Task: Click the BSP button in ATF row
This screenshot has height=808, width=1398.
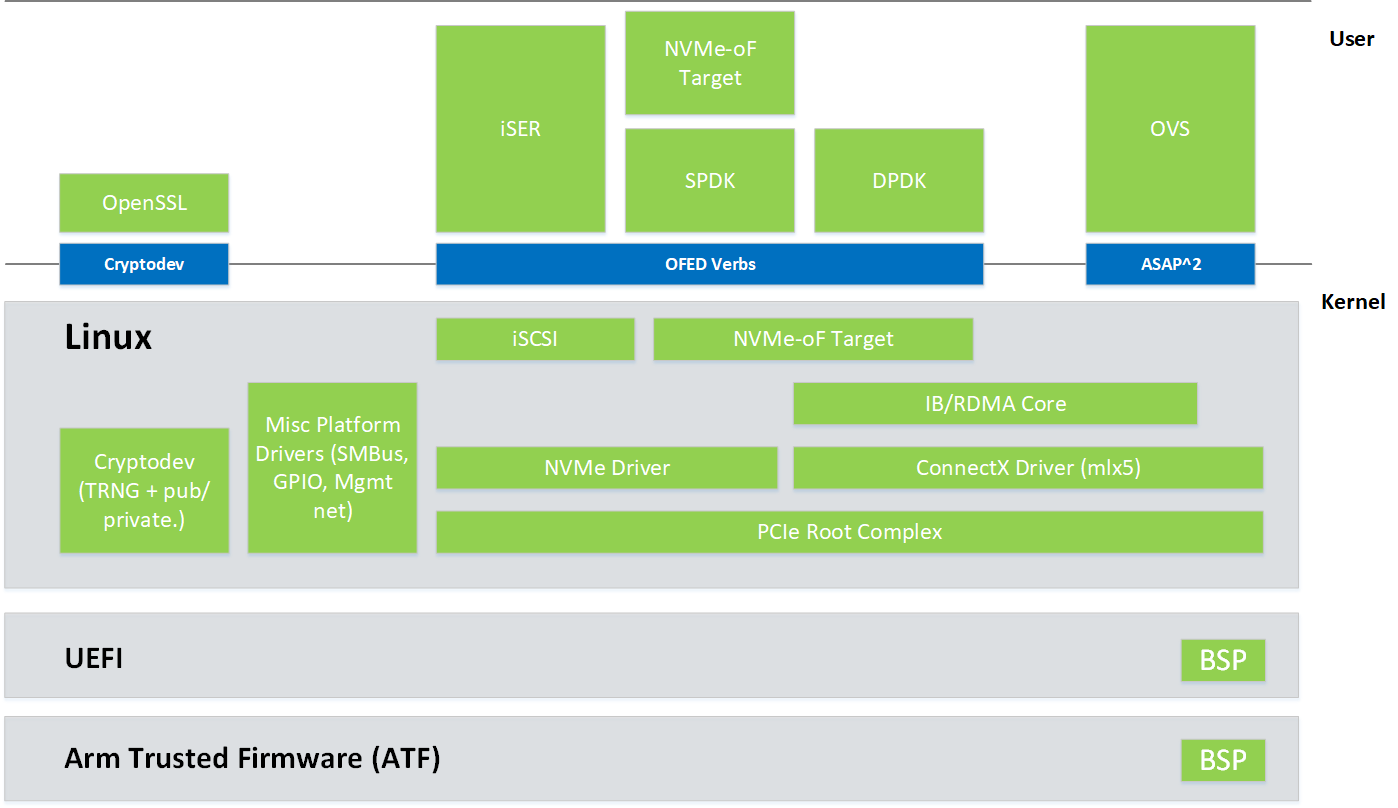Action: [1223, 760]
